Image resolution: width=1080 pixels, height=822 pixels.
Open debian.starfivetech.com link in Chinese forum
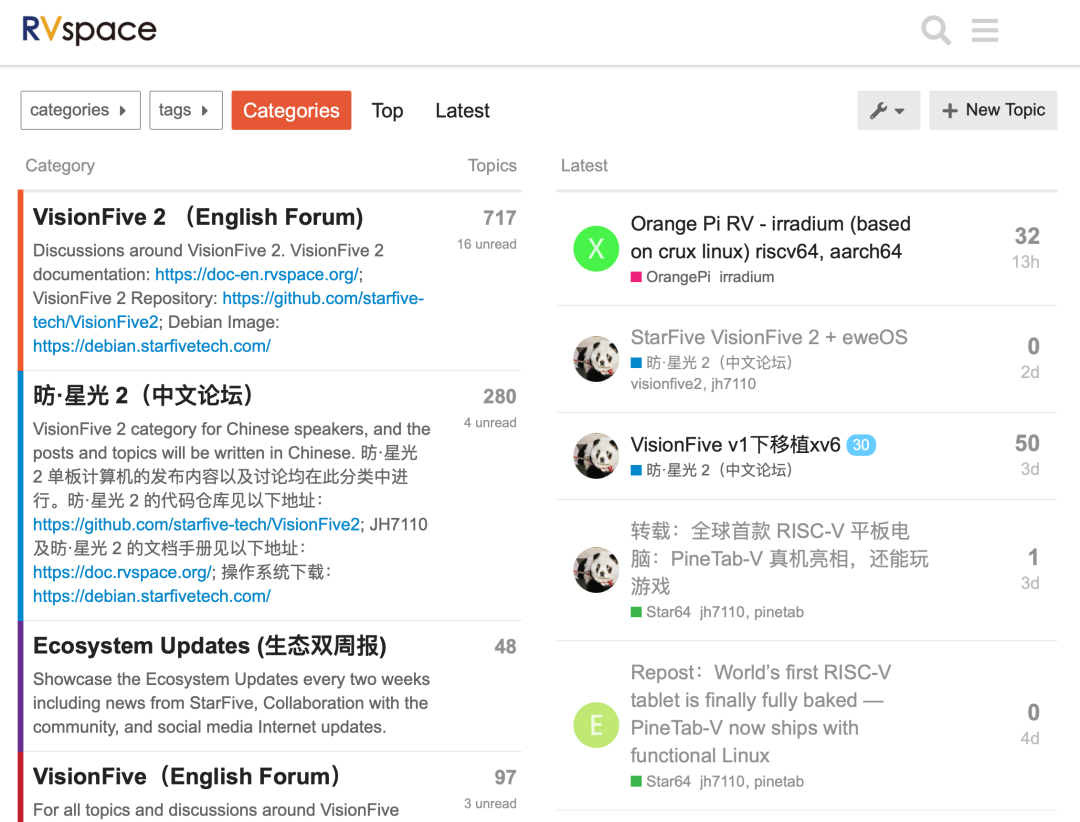[x=152, y=596]
